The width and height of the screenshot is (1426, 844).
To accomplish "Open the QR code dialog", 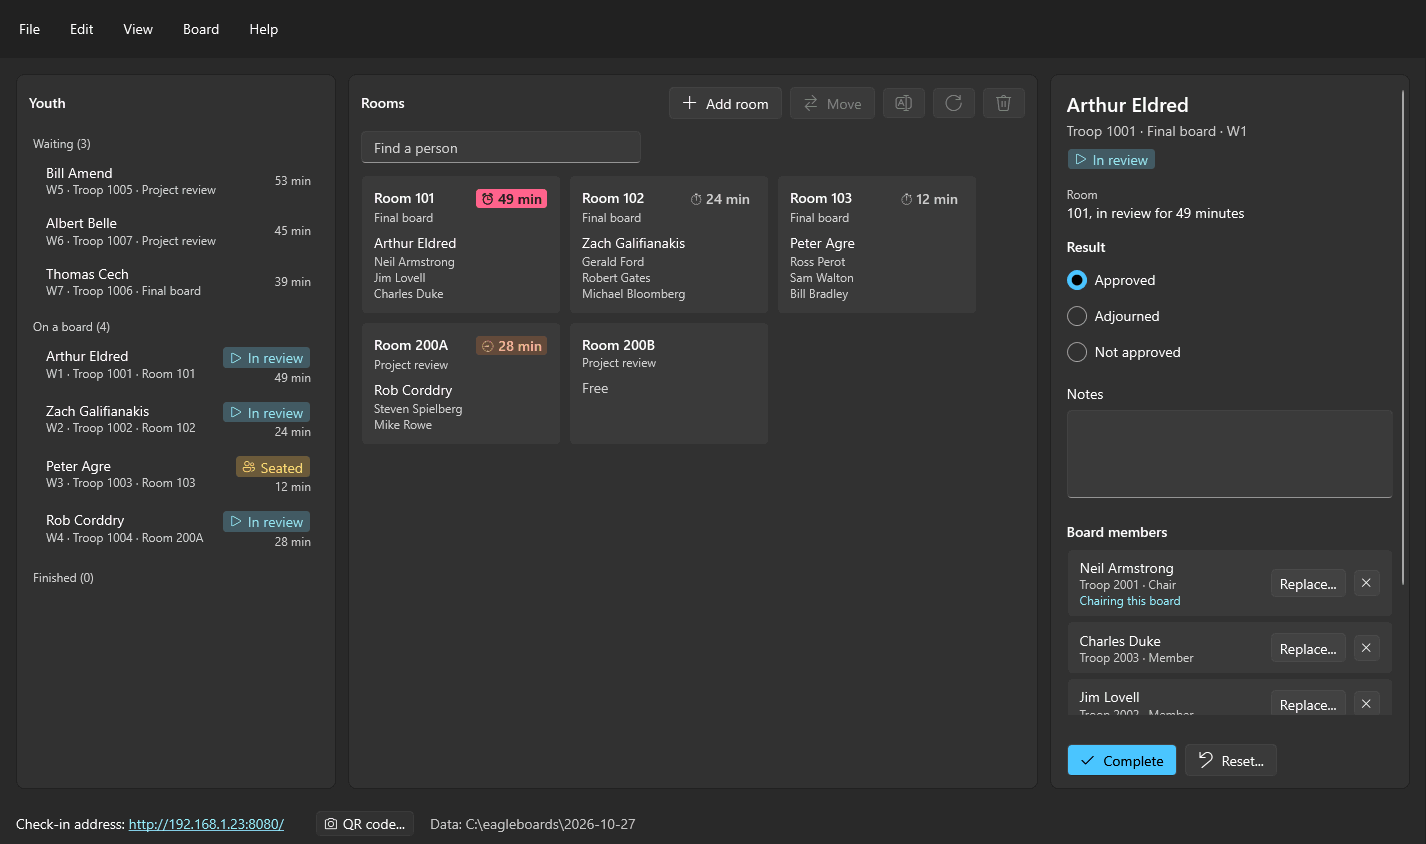I will pyautogui.click(x=365, y=824).
